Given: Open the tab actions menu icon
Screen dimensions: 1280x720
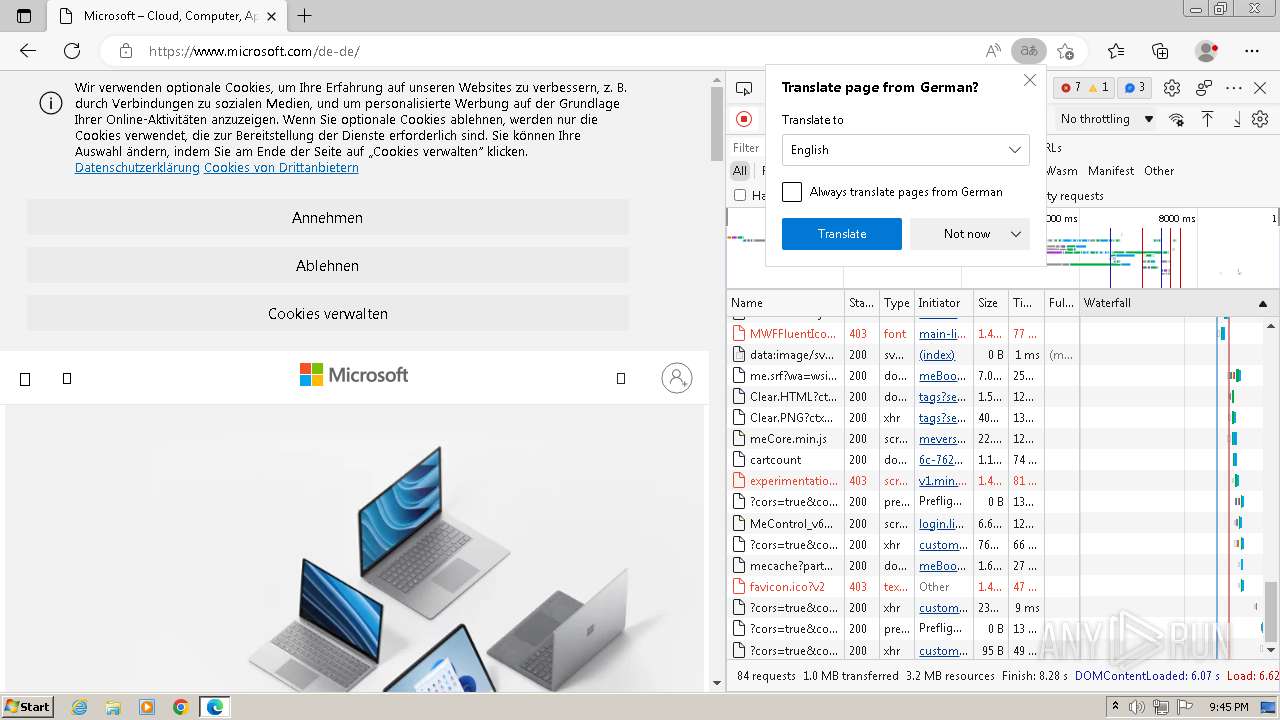Looking at the screenshot, I should coord(24,16).
